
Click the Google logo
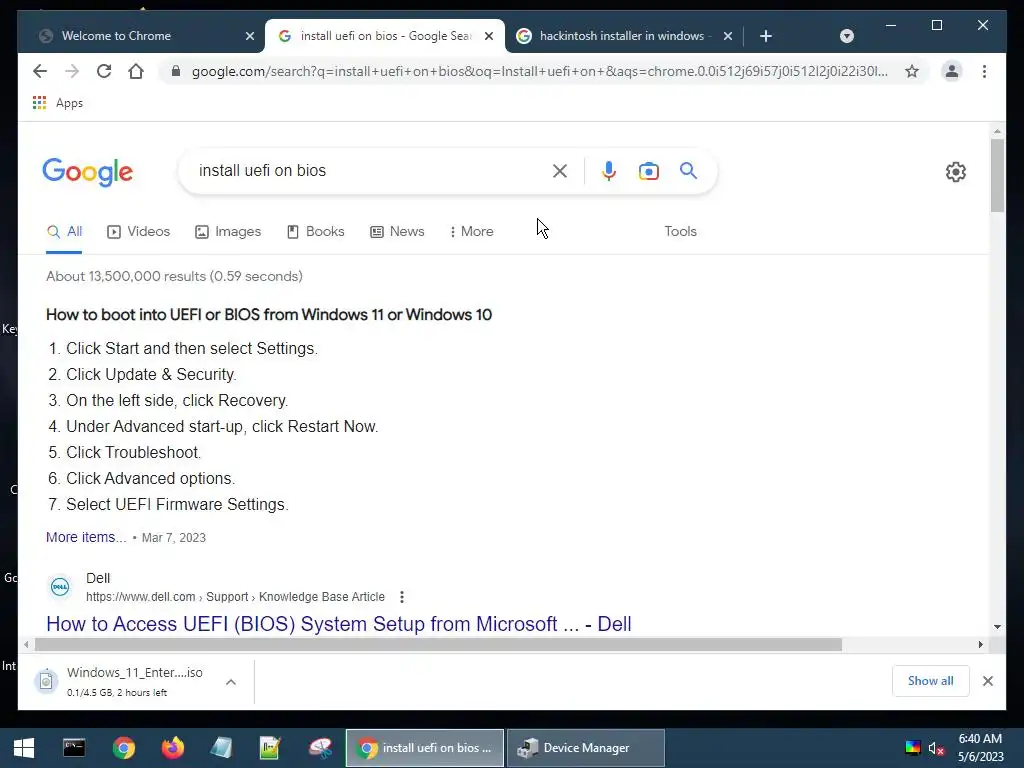[88, 172]
